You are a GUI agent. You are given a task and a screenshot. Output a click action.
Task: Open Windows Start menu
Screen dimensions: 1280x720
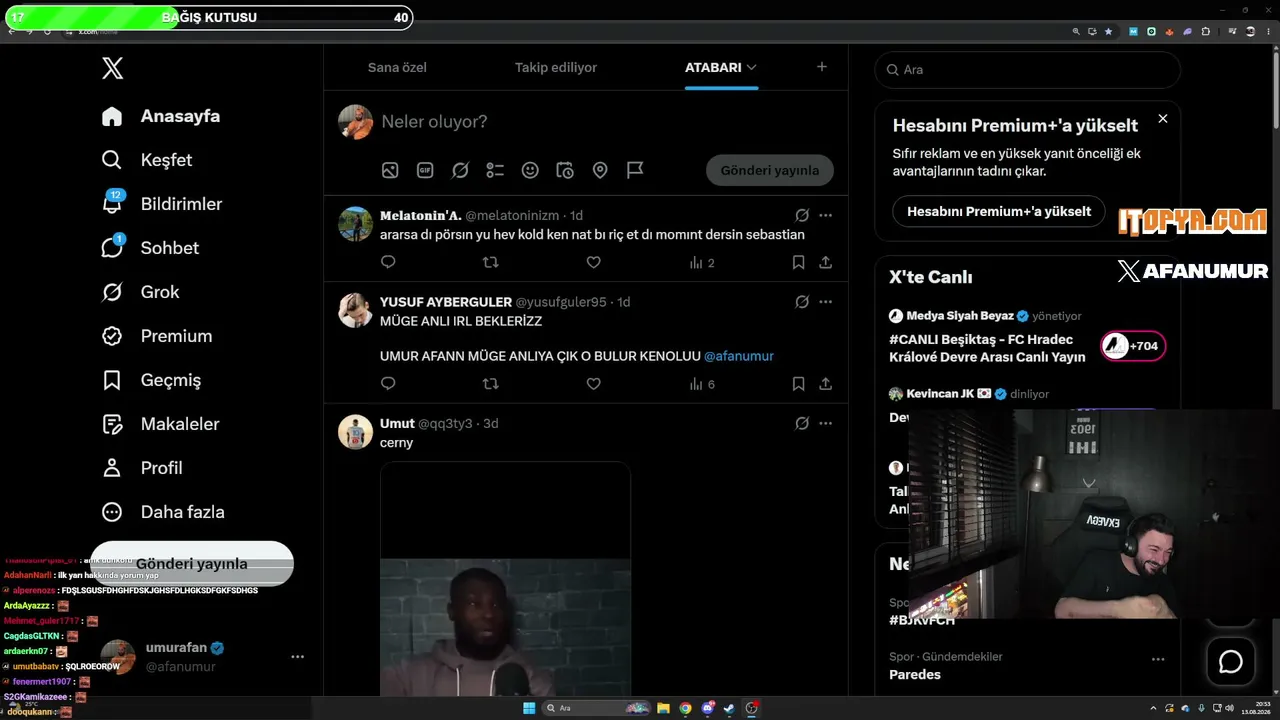pyautogui.click(x=528, y=708)
